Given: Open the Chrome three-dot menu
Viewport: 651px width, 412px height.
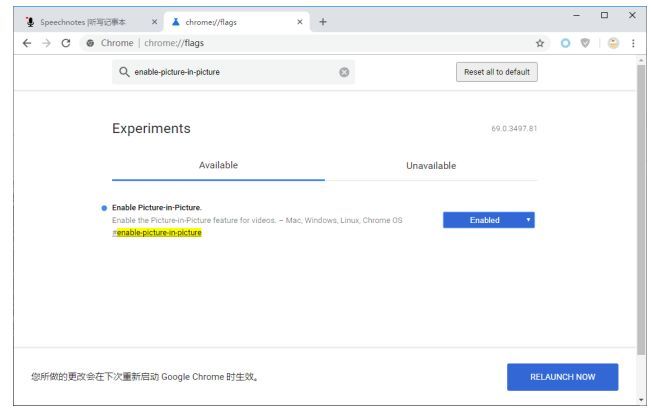Looking at the screenshot, I should point(632,43).
